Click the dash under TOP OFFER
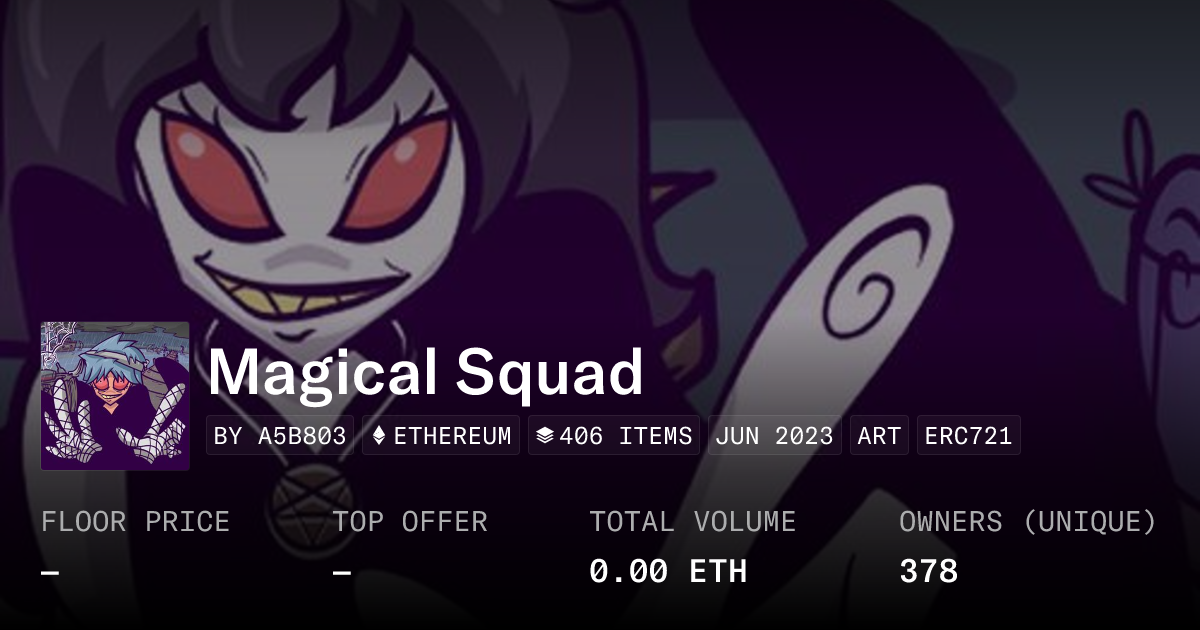 [342, 573]
